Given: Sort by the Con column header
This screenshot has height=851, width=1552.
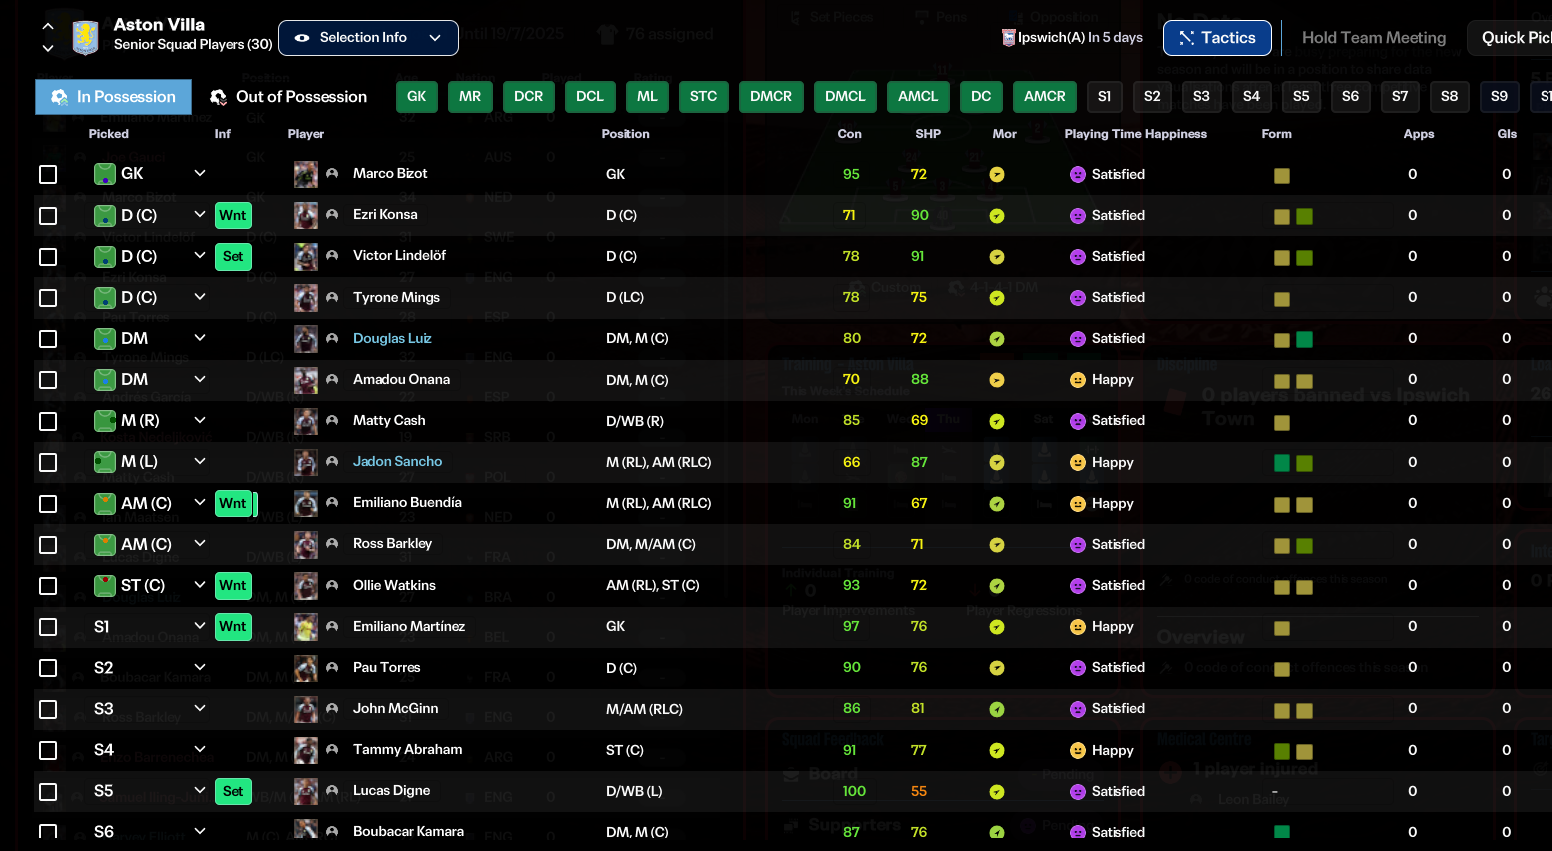Looking at the screenshot, I should 849,134.
